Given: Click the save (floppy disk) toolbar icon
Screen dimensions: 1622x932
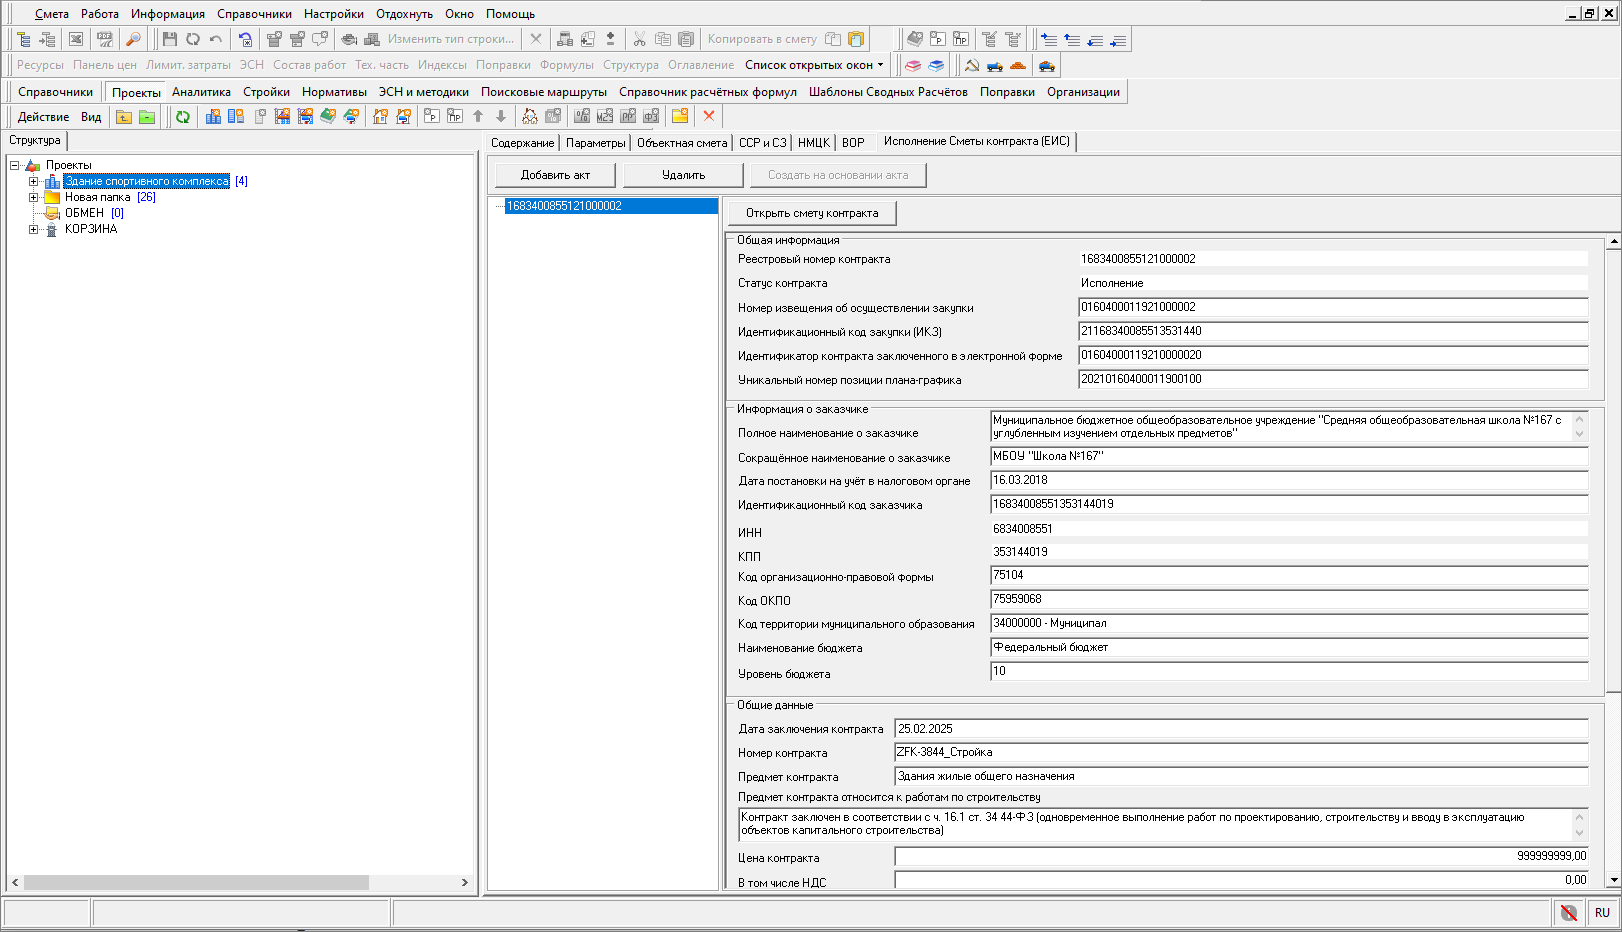Looking at the screenshot, I should pos(170,39).
